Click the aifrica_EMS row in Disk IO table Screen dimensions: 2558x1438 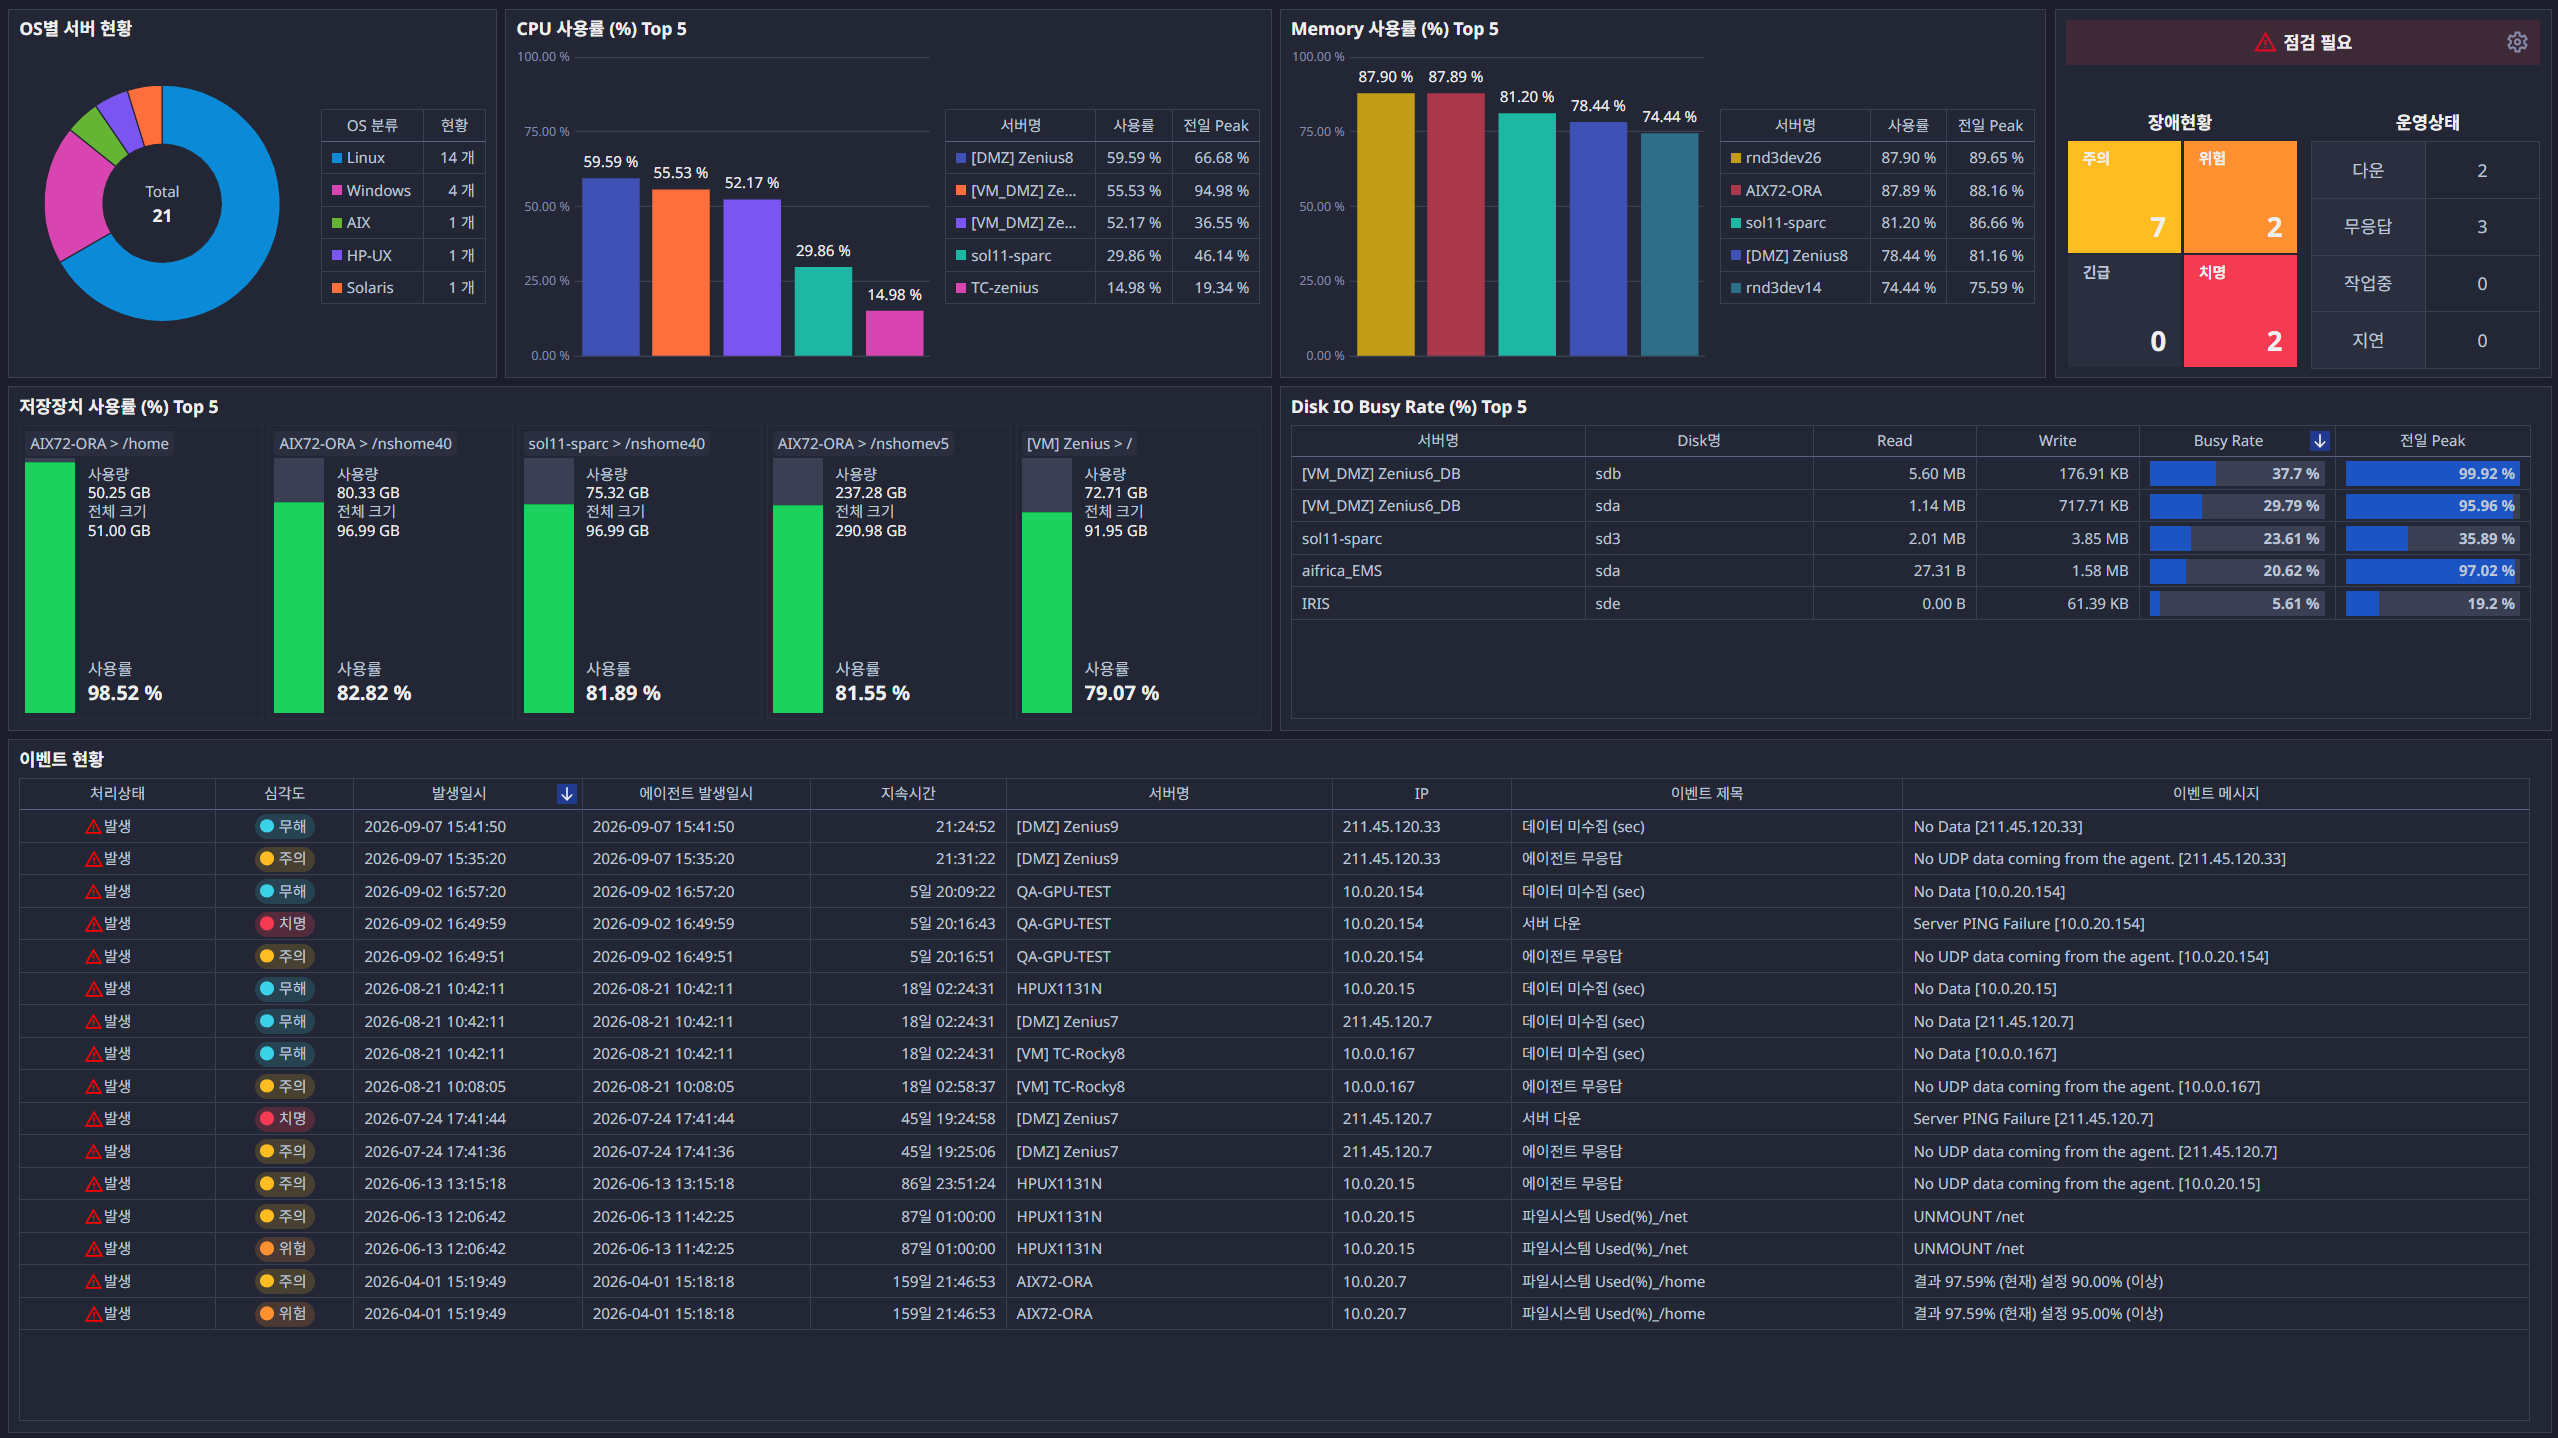1910,571
